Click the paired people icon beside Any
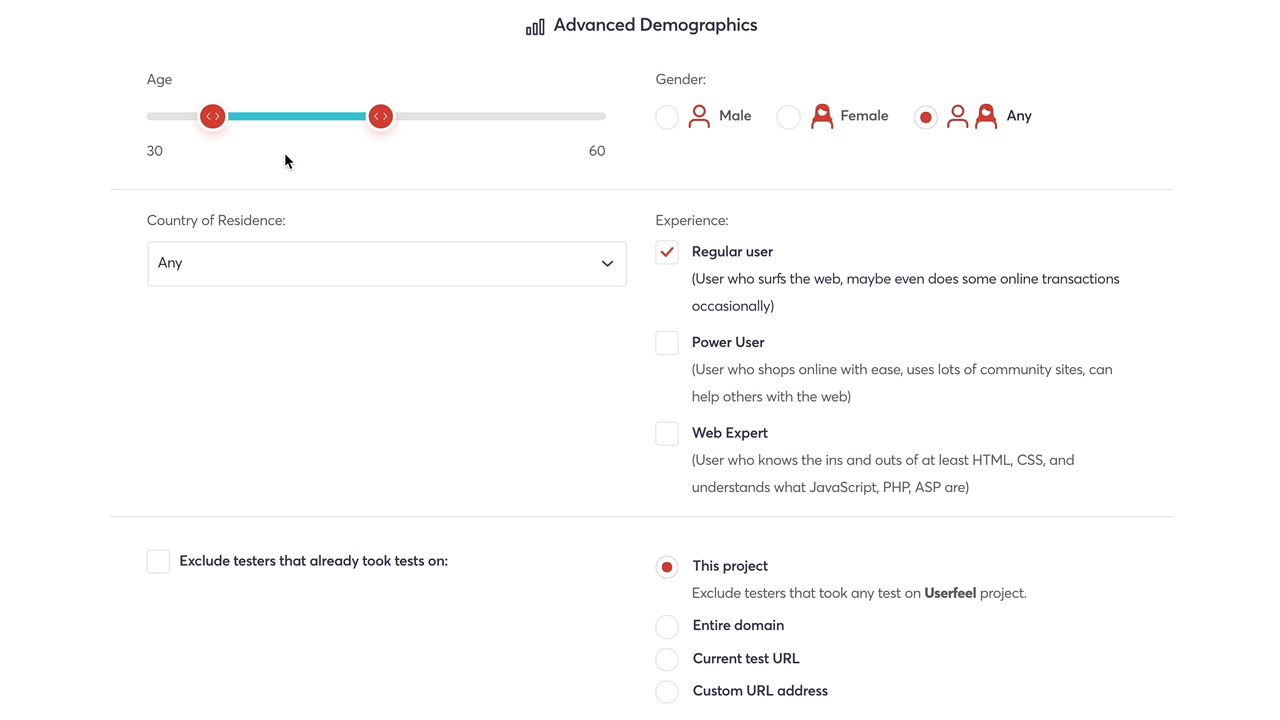The width and height of the screenshot is (1280, 720). pos(971,117)
